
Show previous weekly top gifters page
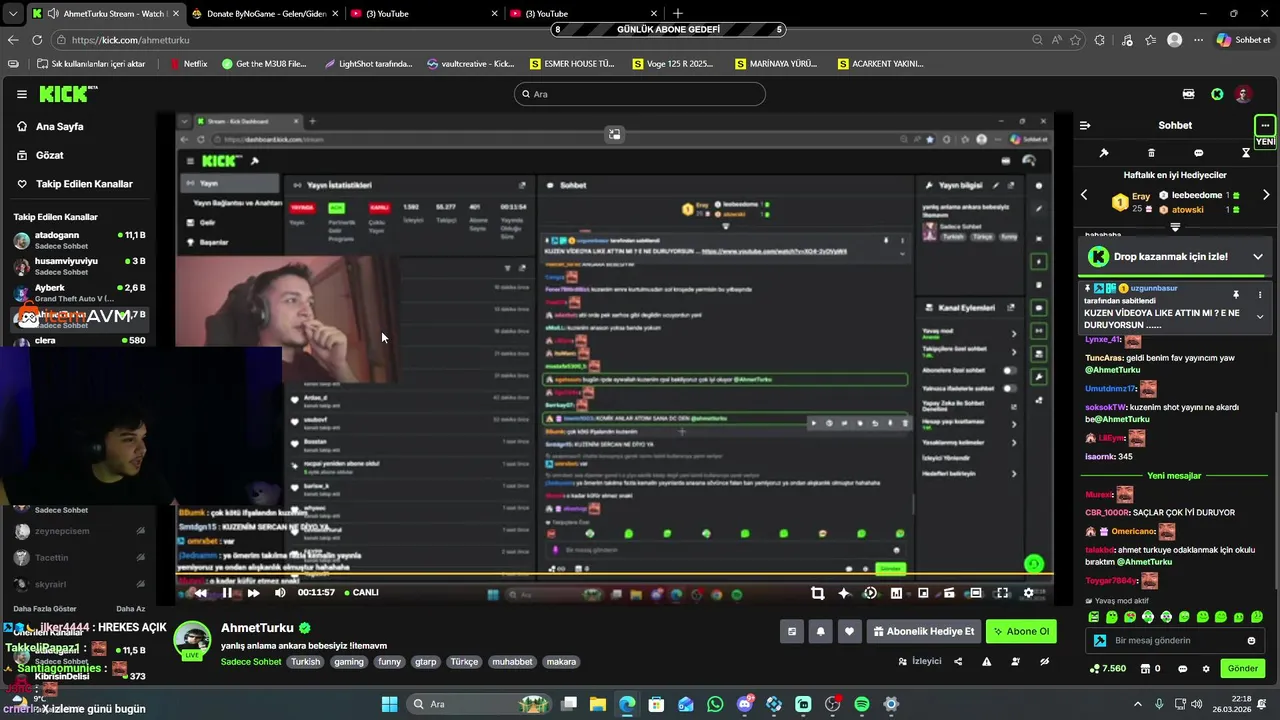point(1084,195)
